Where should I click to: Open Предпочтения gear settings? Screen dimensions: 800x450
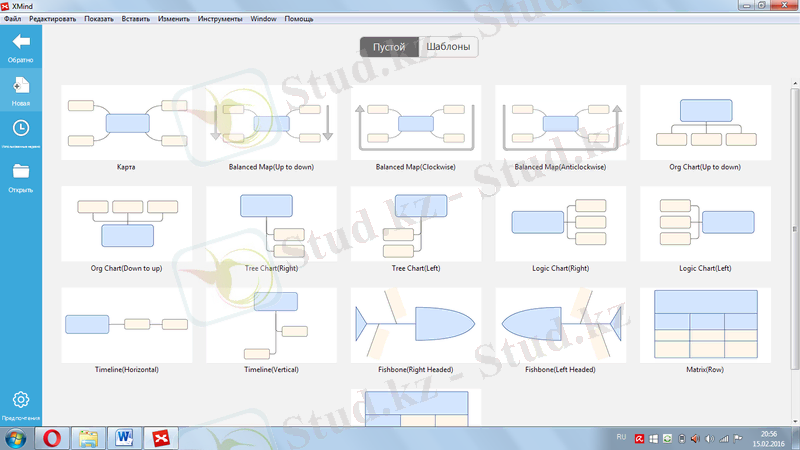pyautogui.click(x=21, y=399)
